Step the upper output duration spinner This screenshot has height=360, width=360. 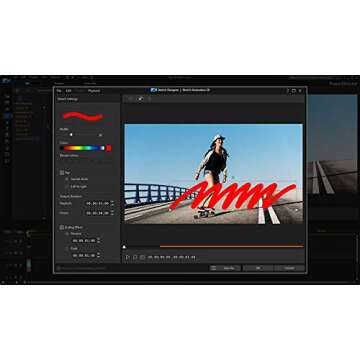(112, 203)
